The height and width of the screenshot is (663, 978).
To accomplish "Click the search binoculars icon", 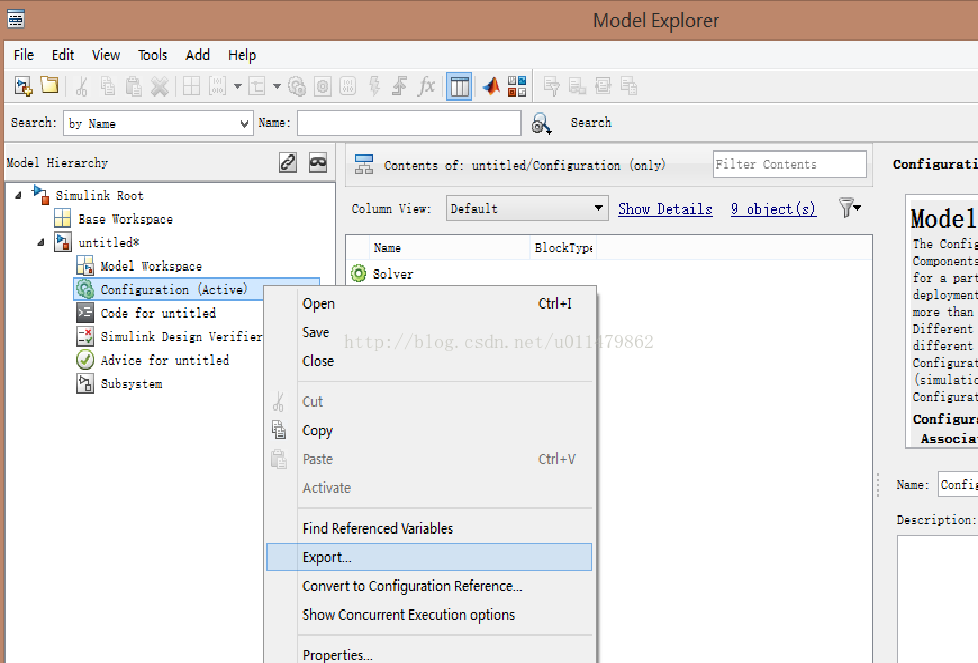I will [541, 123].
